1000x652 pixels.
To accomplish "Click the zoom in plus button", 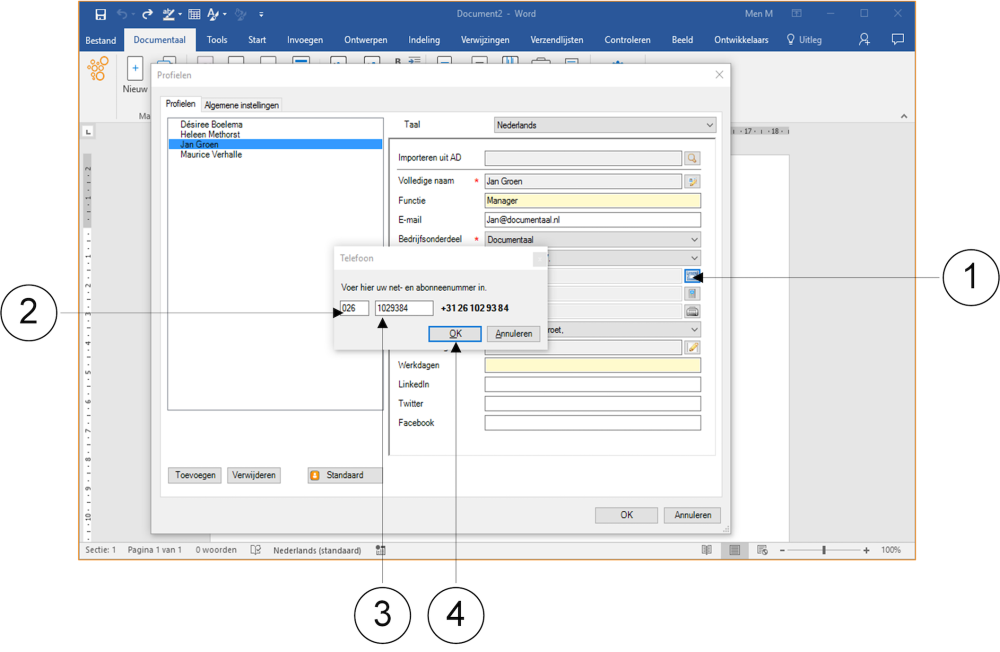I will [x=866, y=551].
